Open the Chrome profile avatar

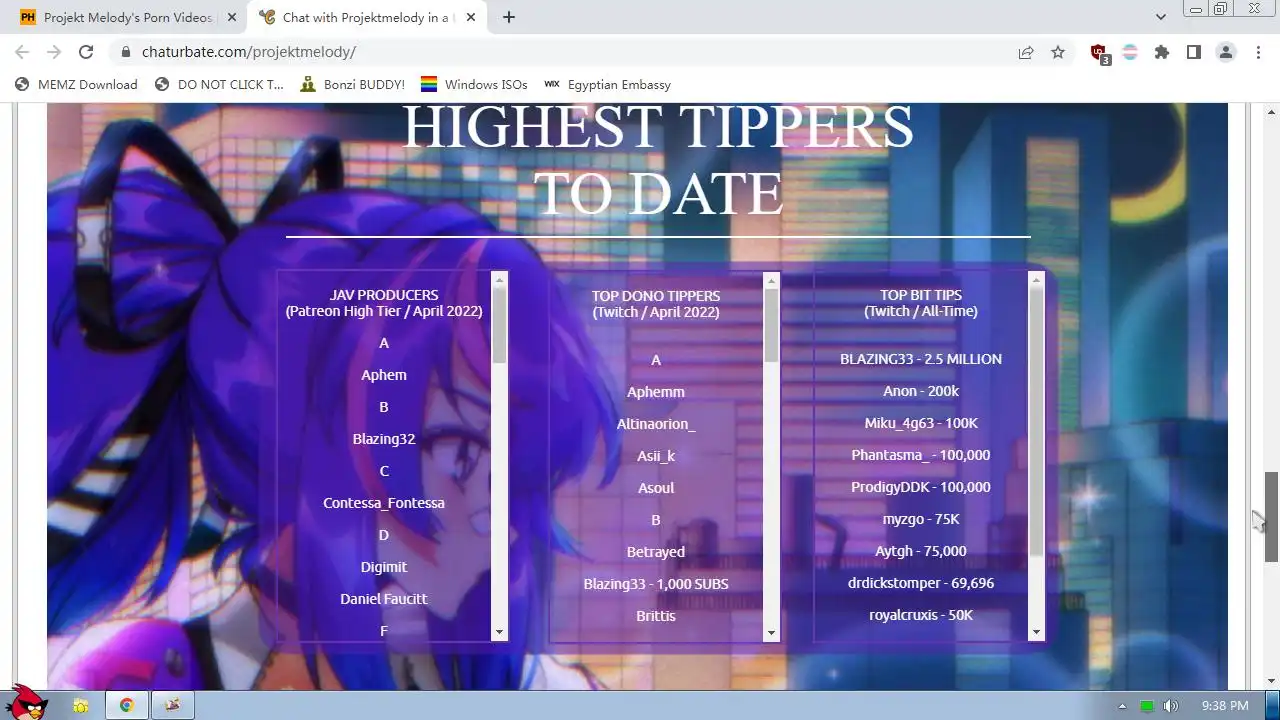coord(1226,52)
